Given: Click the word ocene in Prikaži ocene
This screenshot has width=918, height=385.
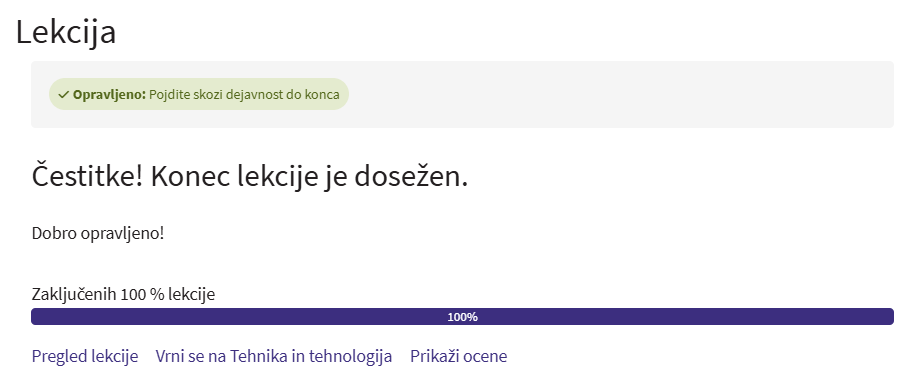Looking at the screenshot, I should tap(483, 356).
